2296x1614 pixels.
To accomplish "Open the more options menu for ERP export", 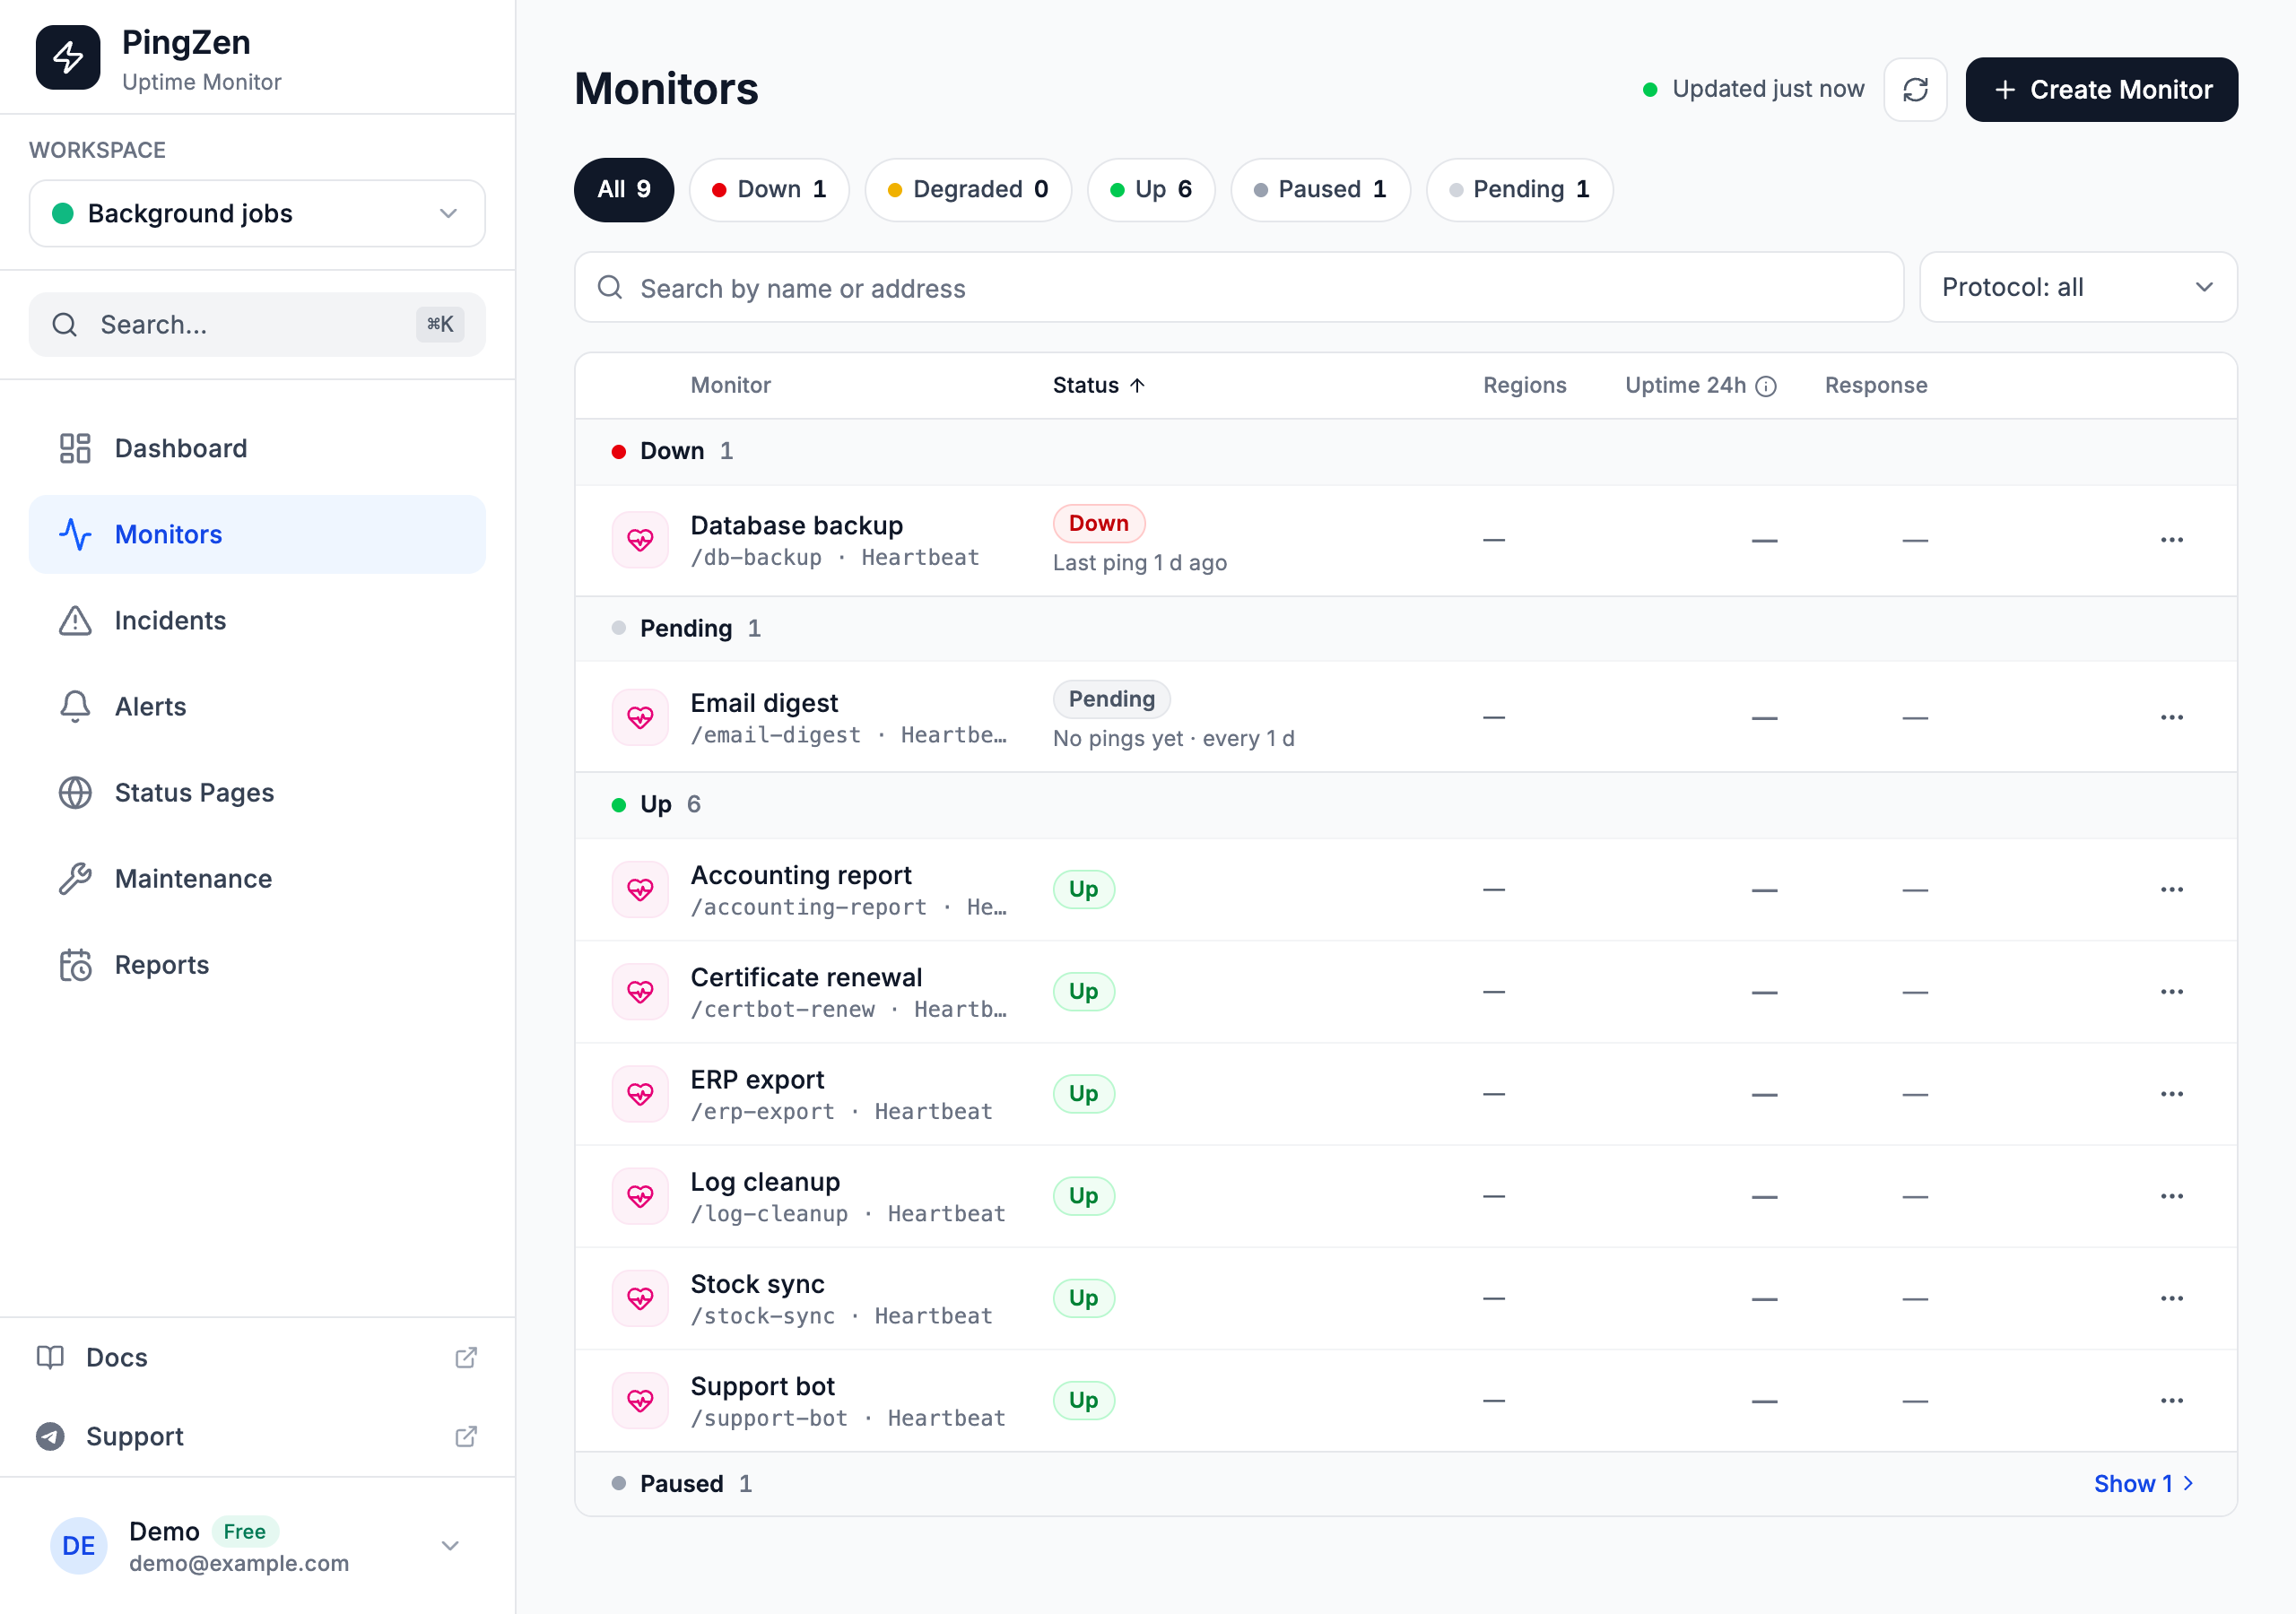I will (x=2171, y=1093).
